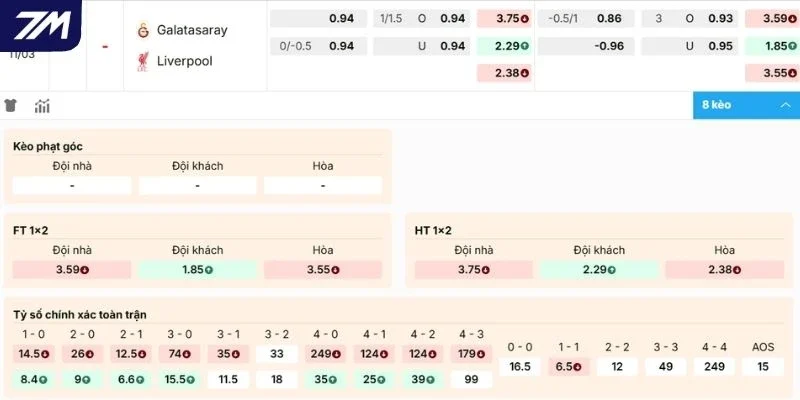Click the '4 - 3' score label
Viewport: 800px width, 400px height.
coord(471,335)
